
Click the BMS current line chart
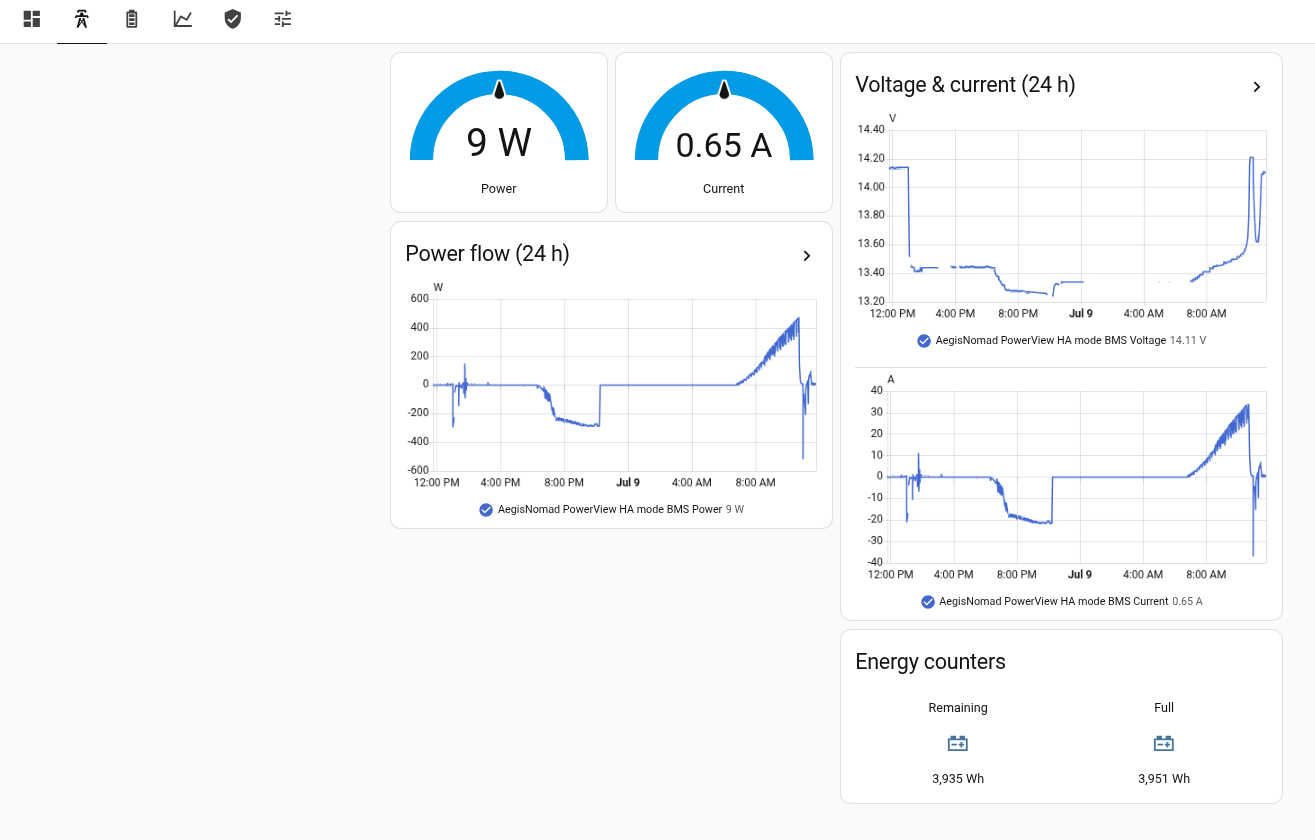coord(1078,477)
